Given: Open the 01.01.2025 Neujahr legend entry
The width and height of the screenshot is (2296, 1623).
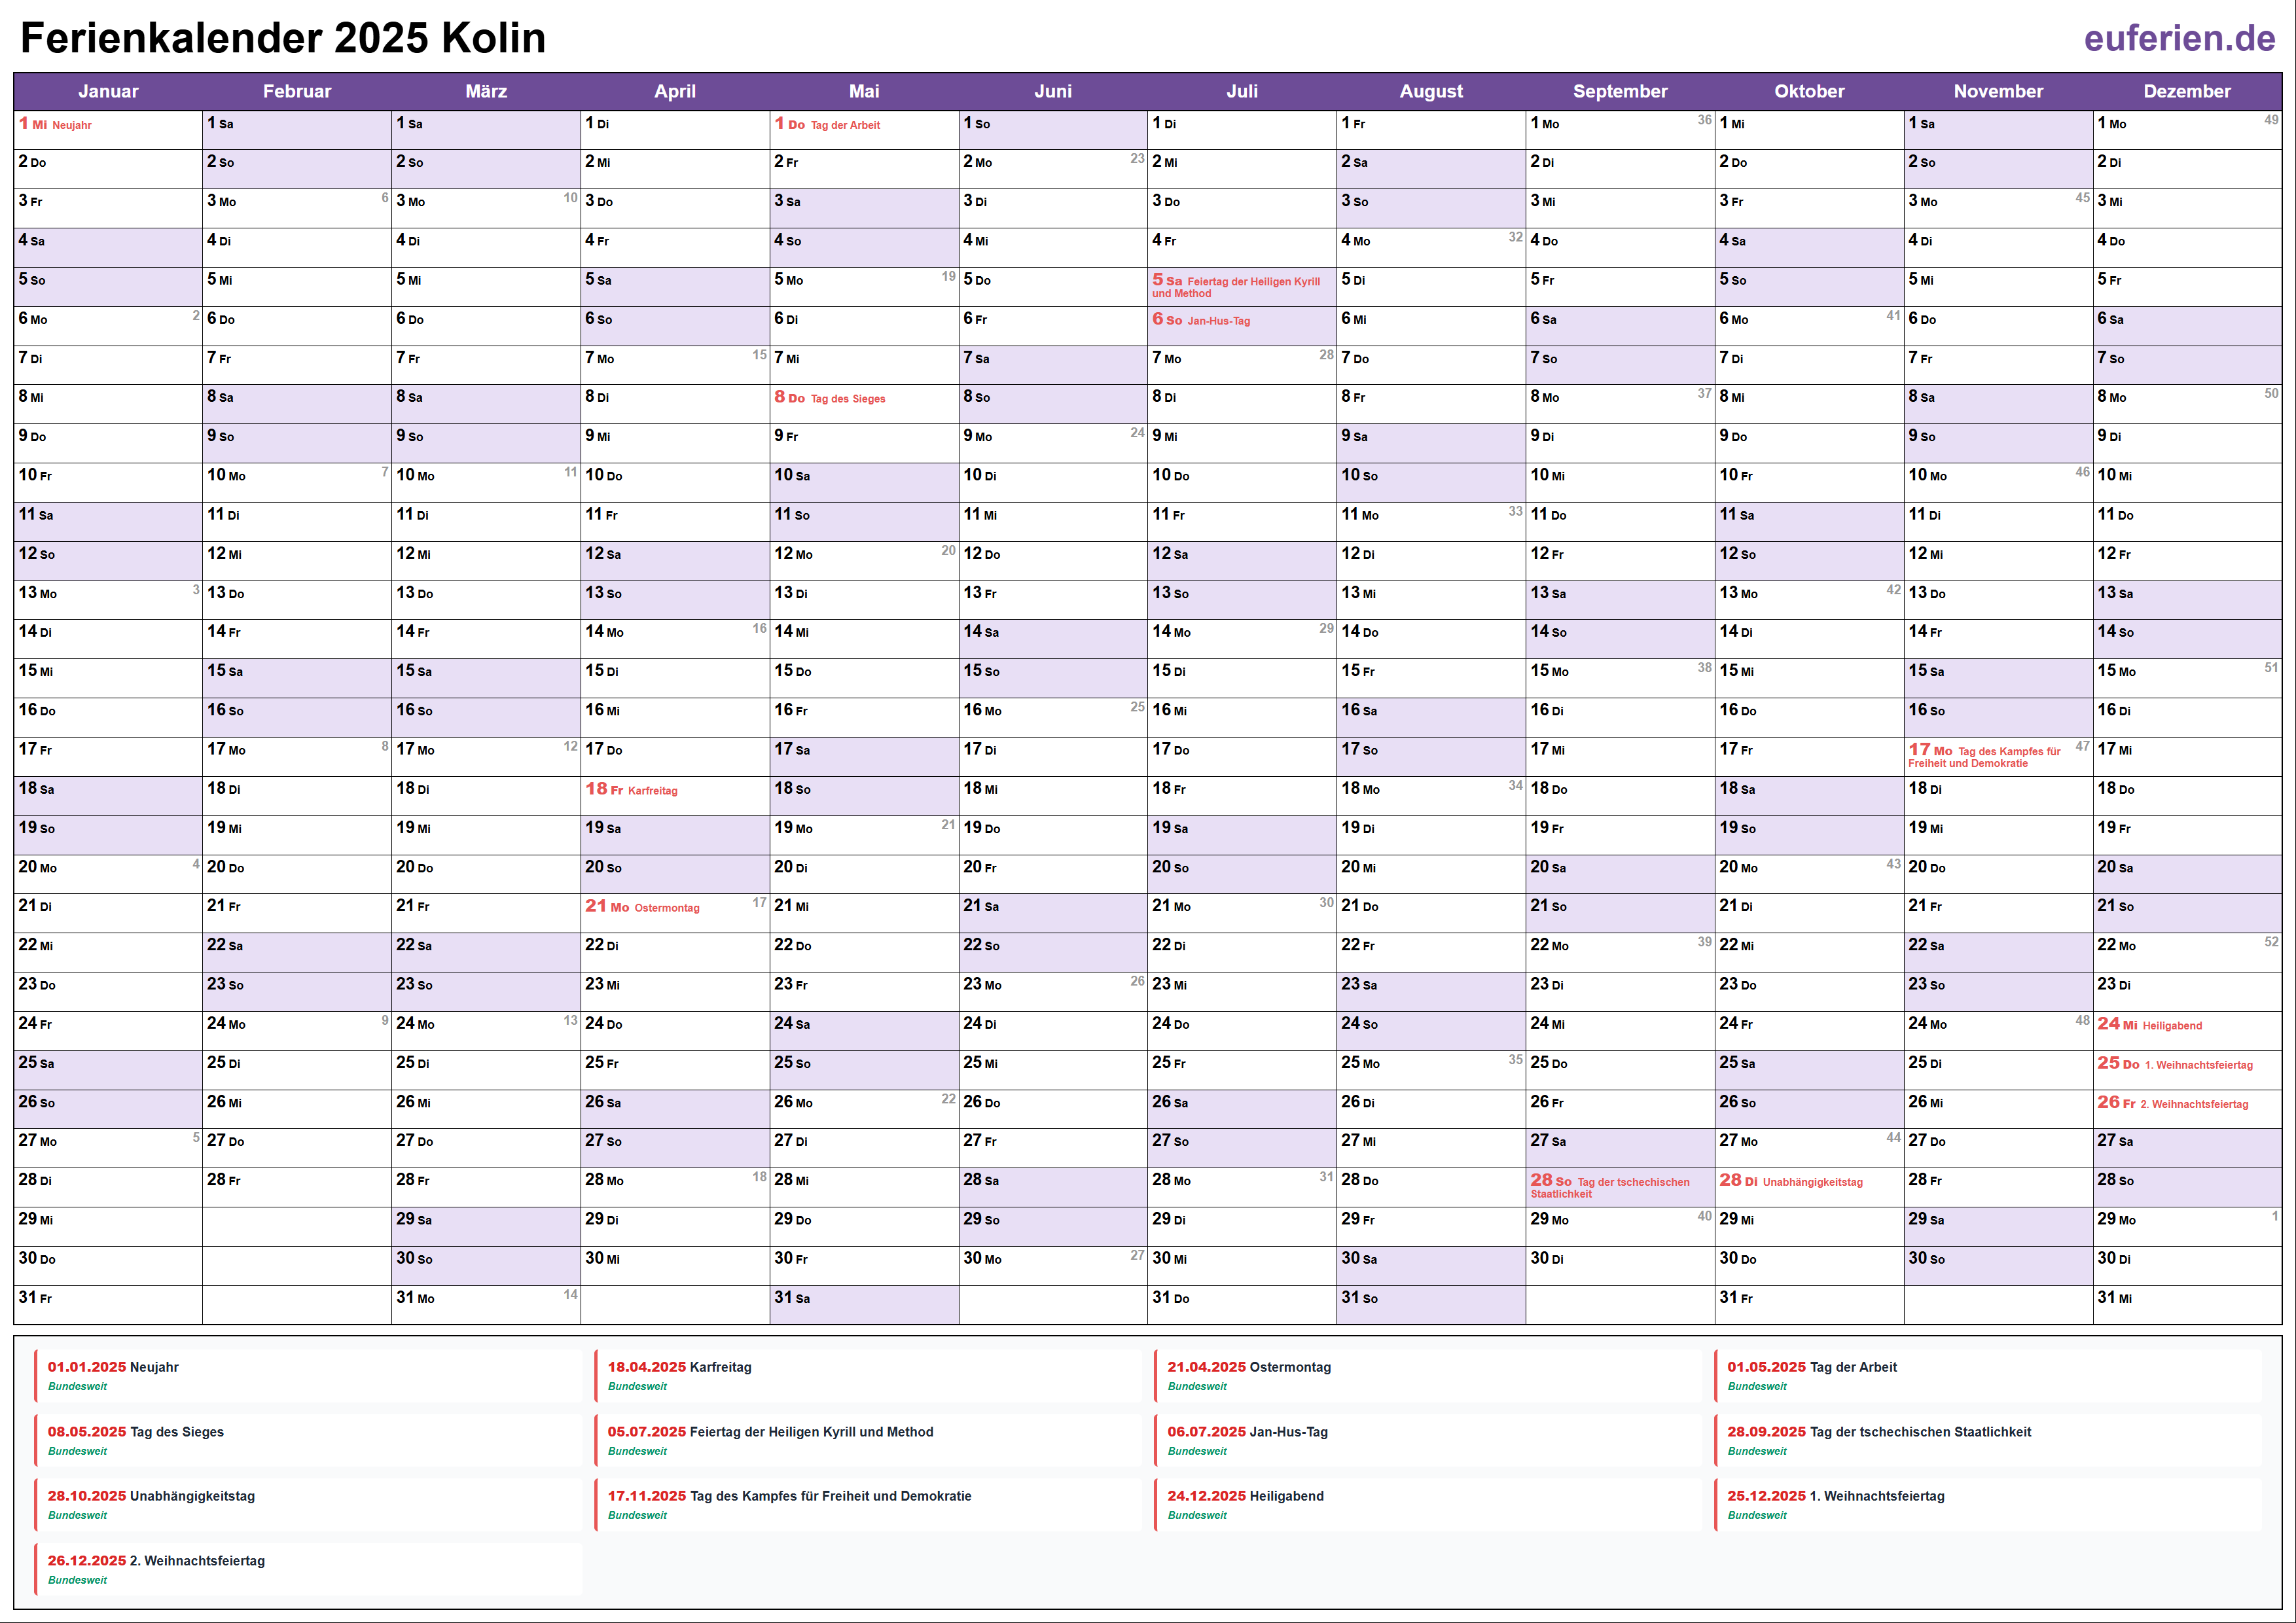Looking at the screenshot, I should (308, 1375).
